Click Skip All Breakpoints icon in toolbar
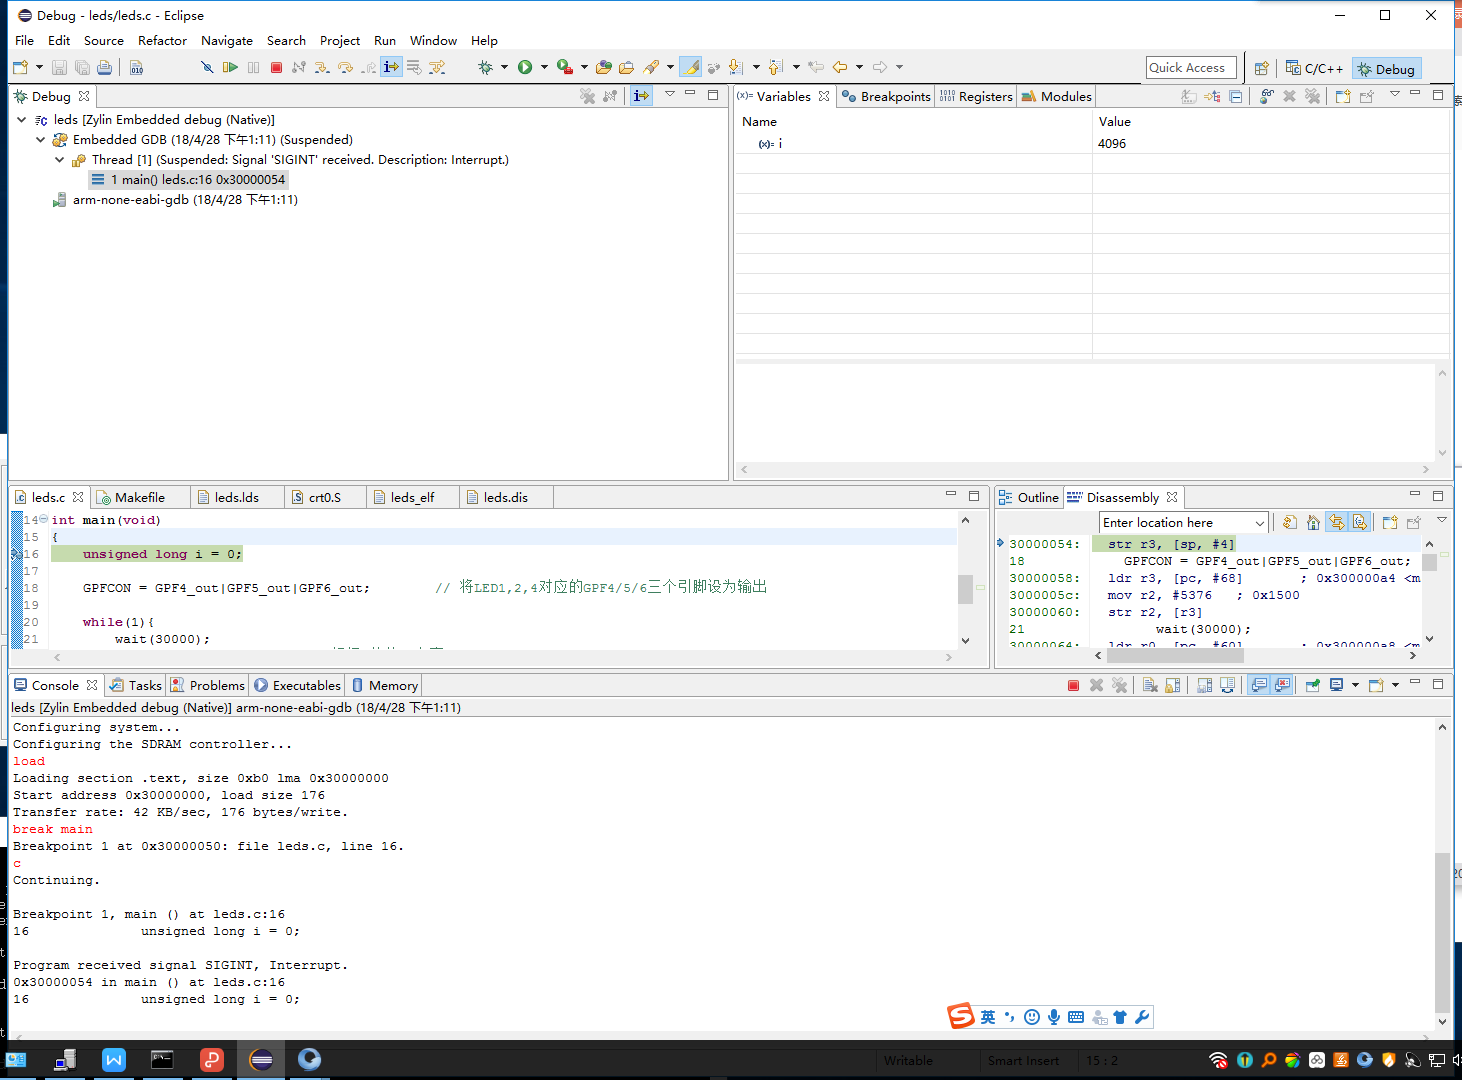This screenshot has width=1462, height=1080. coord(206,67)
